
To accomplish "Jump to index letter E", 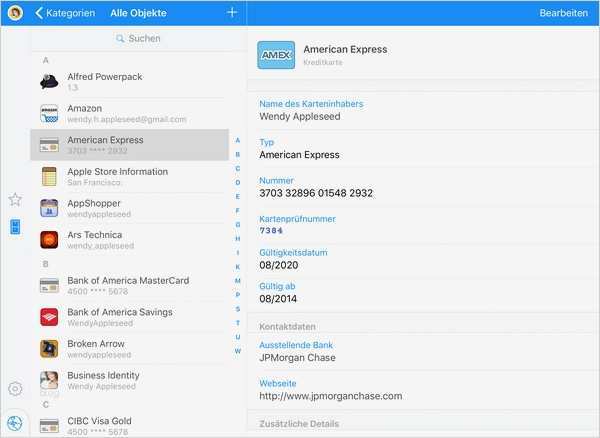I will pyautogui.click(x=238, y=197).
